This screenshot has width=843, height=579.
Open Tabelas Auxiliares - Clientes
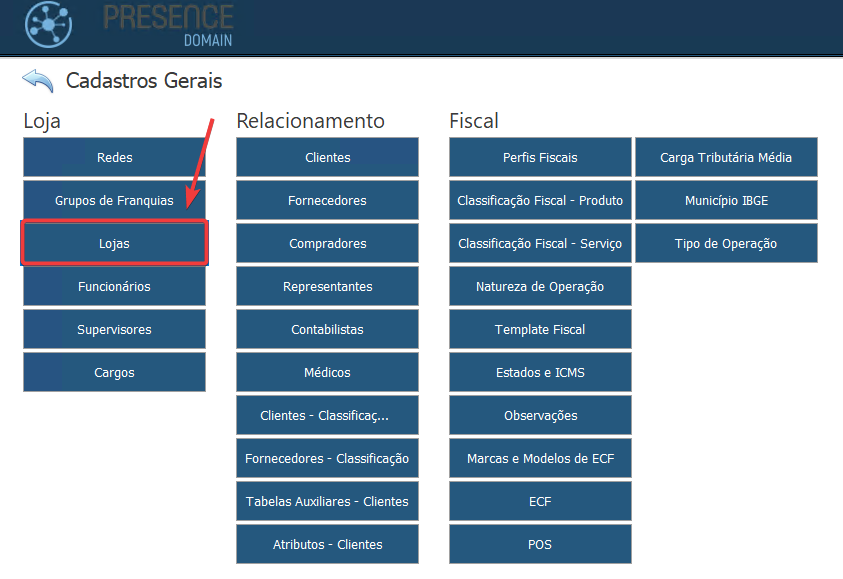327,502
